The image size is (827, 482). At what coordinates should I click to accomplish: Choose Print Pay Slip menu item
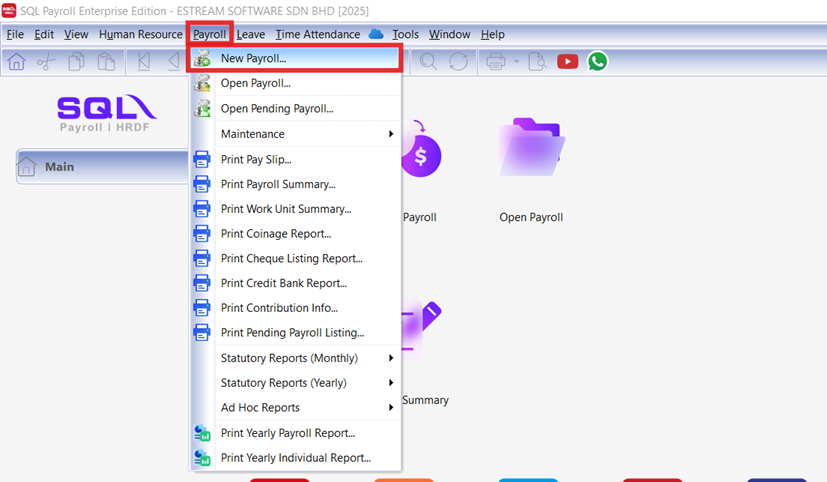(256, 159)
